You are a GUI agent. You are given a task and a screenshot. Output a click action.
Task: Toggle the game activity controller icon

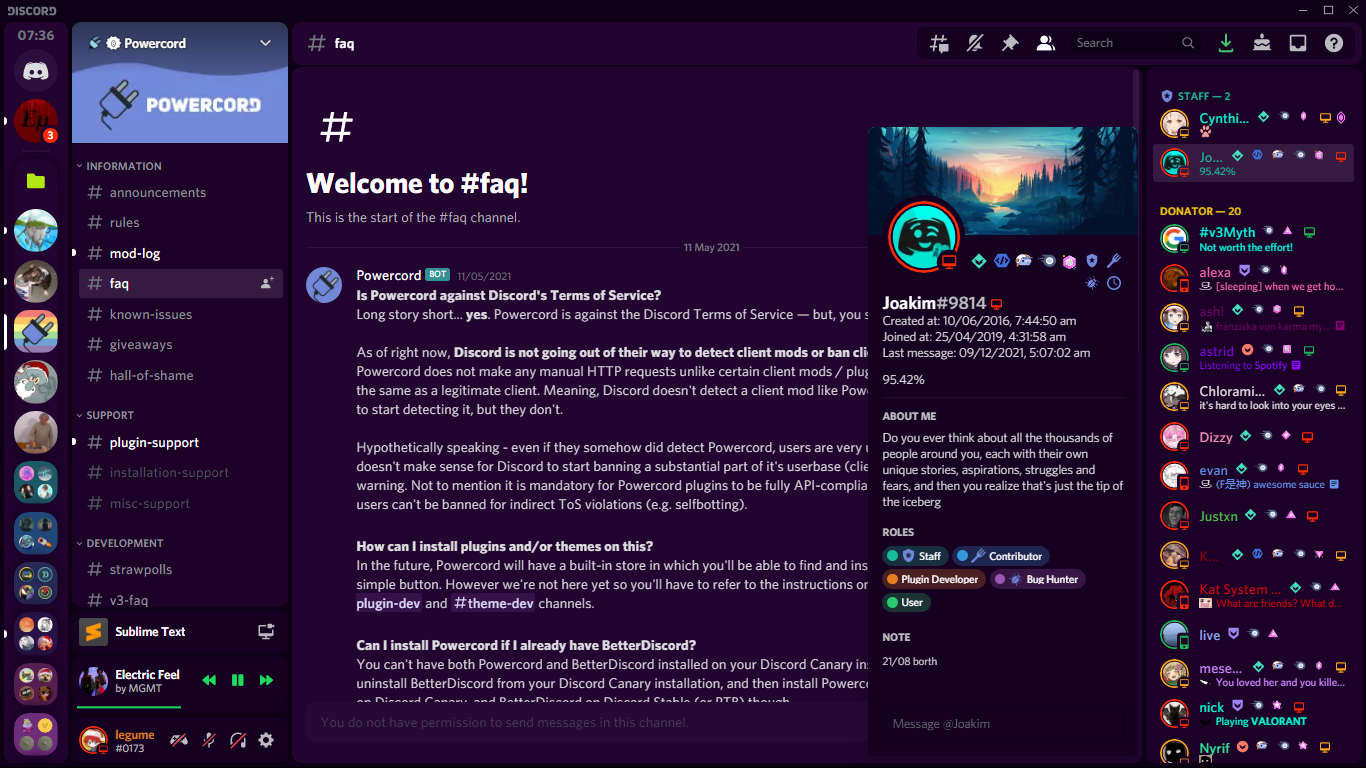(179, 740)
